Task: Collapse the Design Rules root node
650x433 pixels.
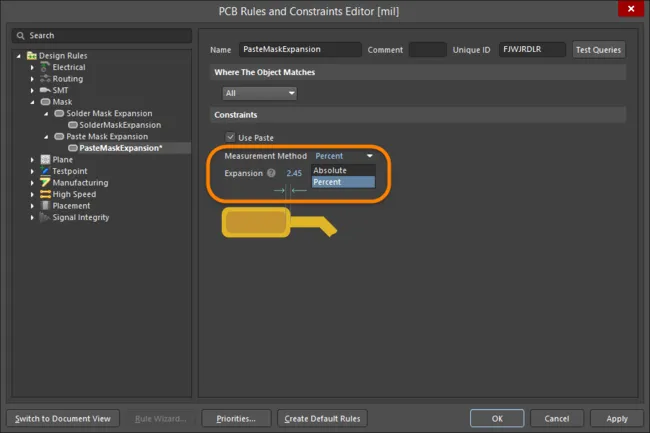Action: 19,56
